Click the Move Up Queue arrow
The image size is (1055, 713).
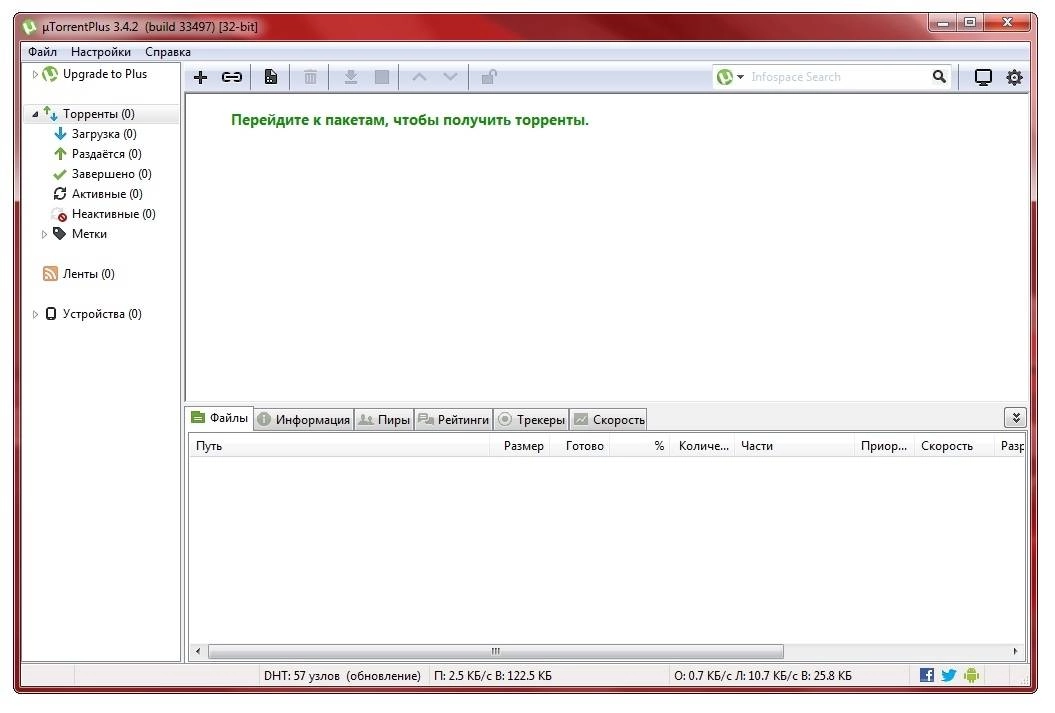(419, 77)
